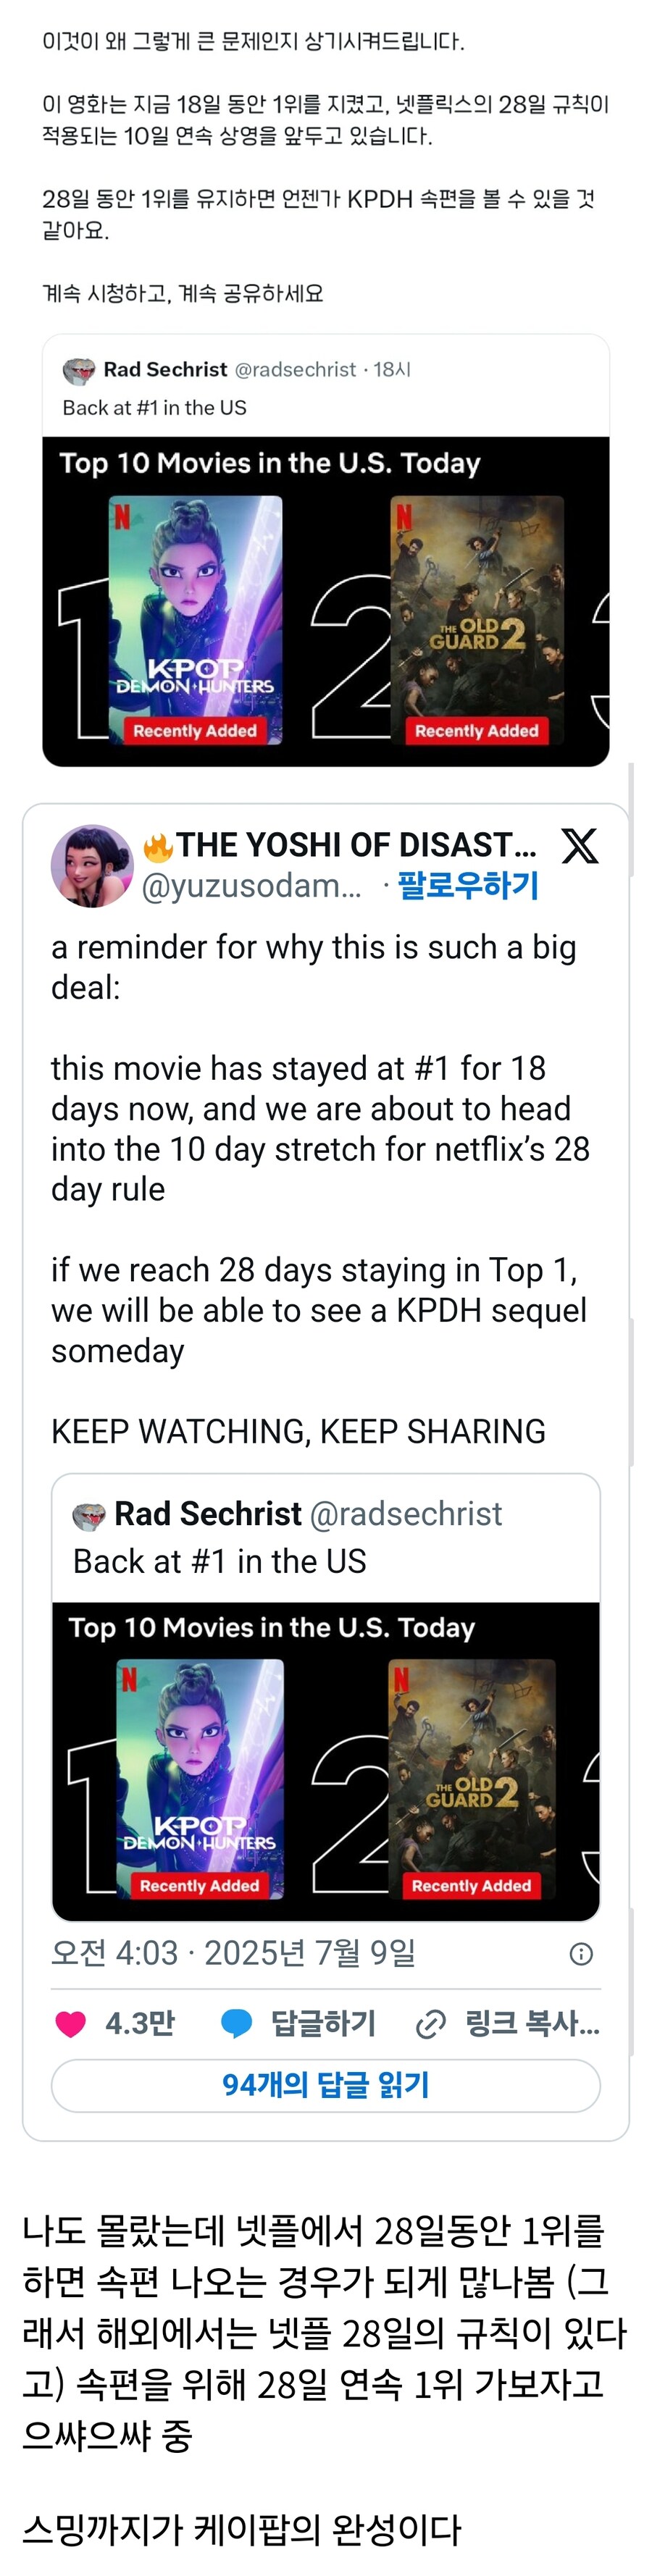Open KPop Demon Hunters poster in embedded tweet
This screenshot has width=652, height=2576.
coord(200,1779)
